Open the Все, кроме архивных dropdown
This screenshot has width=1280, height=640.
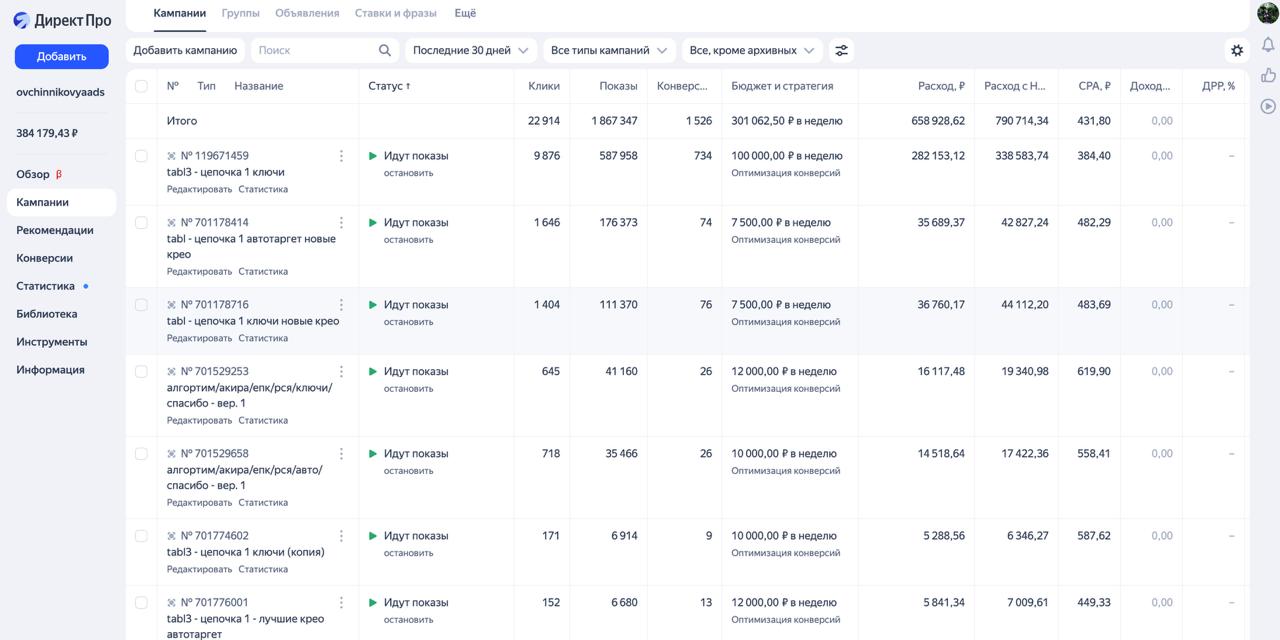pos(752,50)
